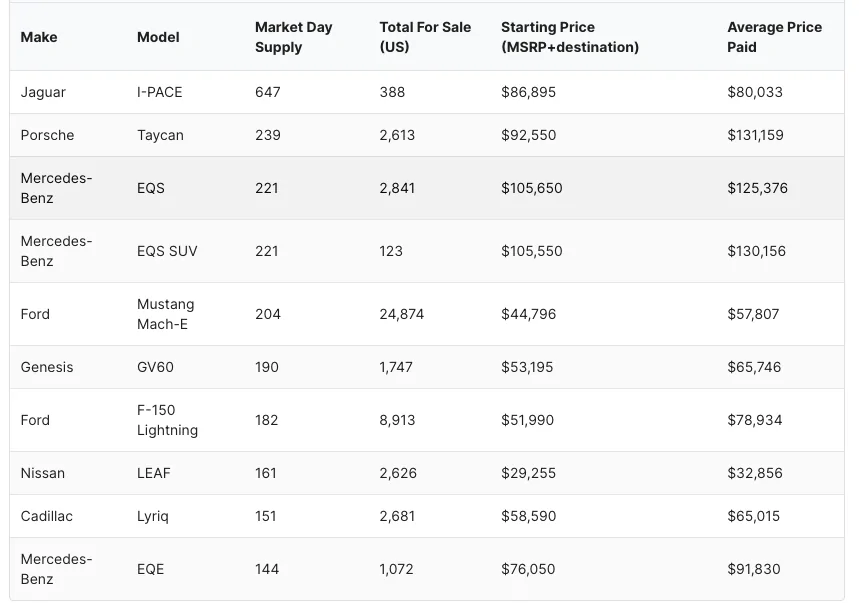Screen dimensions: 859x603
Task: Select the 24,874 total for sale value
Action: tap(402, 314)
